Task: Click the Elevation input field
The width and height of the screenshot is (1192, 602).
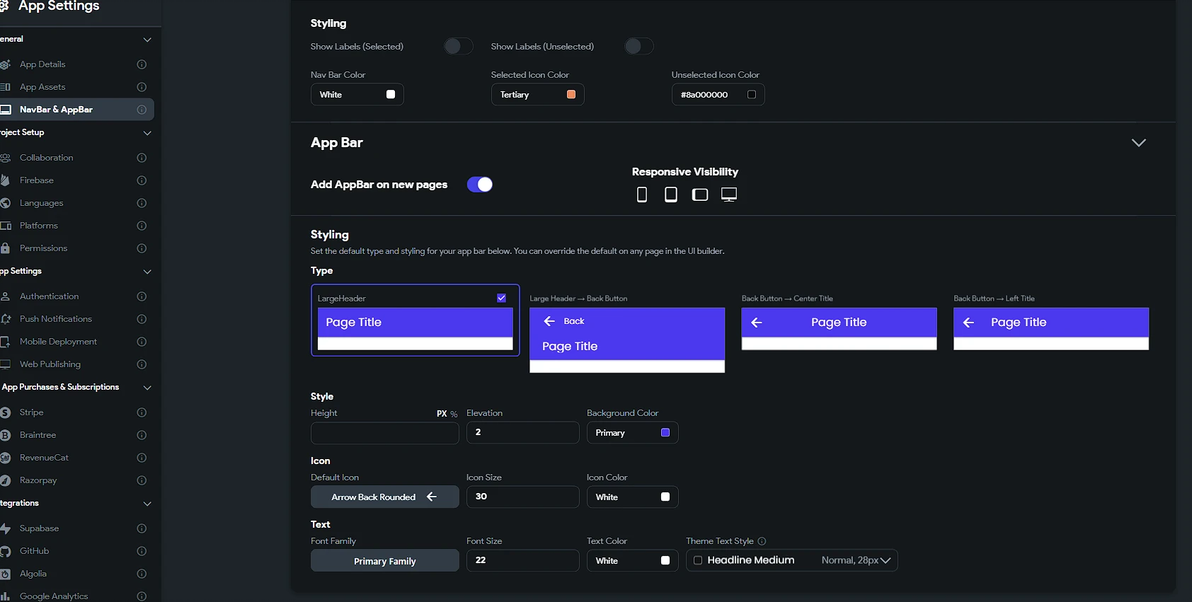Action: pos(522,433)
